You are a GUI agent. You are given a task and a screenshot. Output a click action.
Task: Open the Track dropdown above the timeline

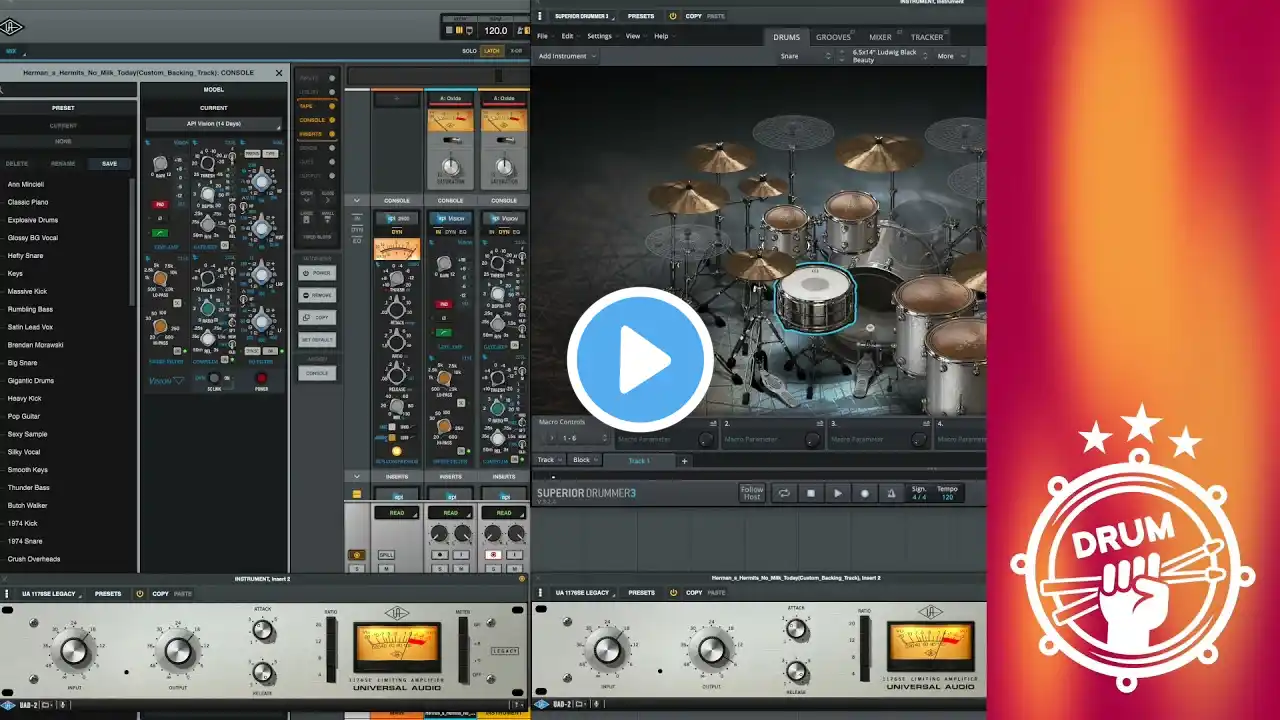pos(549,460)
